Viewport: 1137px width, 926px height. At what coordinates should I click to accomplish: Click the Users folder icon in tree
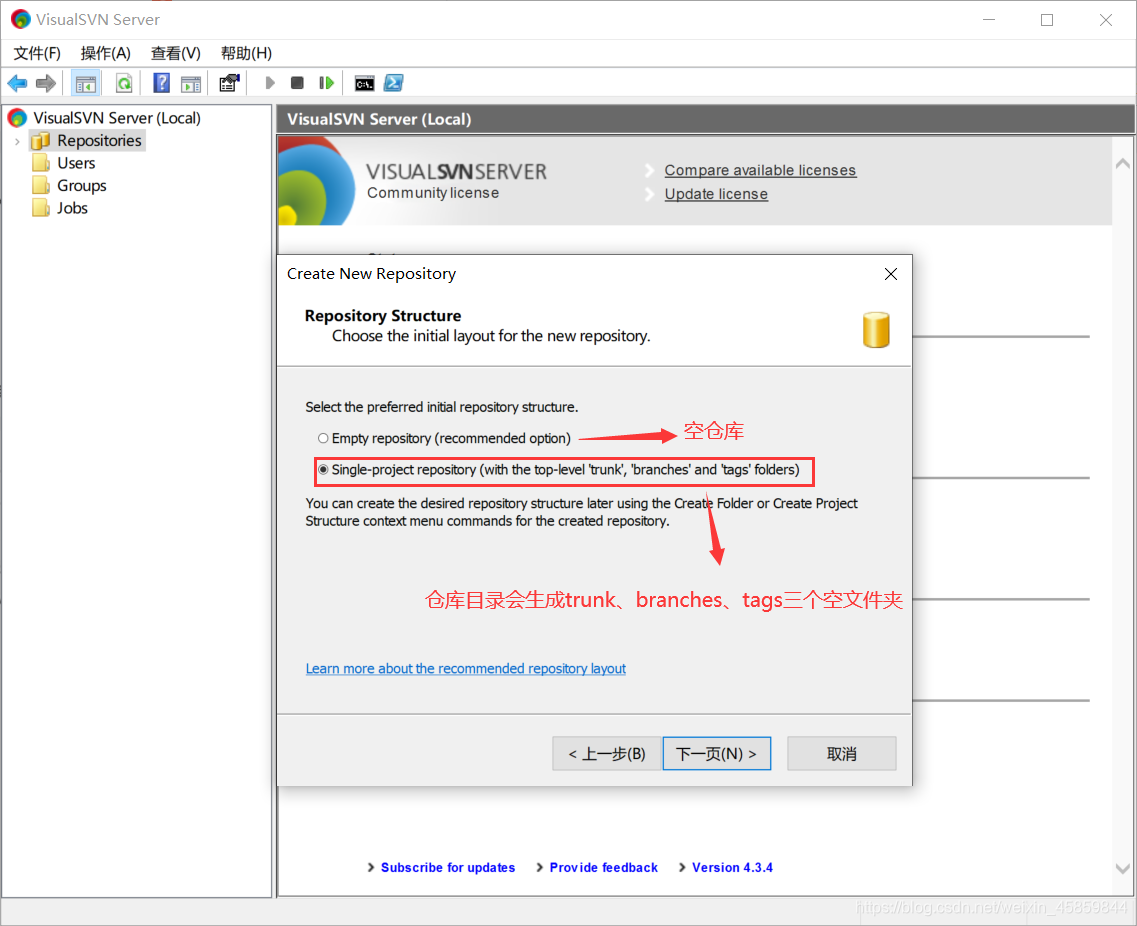[41, 163]
